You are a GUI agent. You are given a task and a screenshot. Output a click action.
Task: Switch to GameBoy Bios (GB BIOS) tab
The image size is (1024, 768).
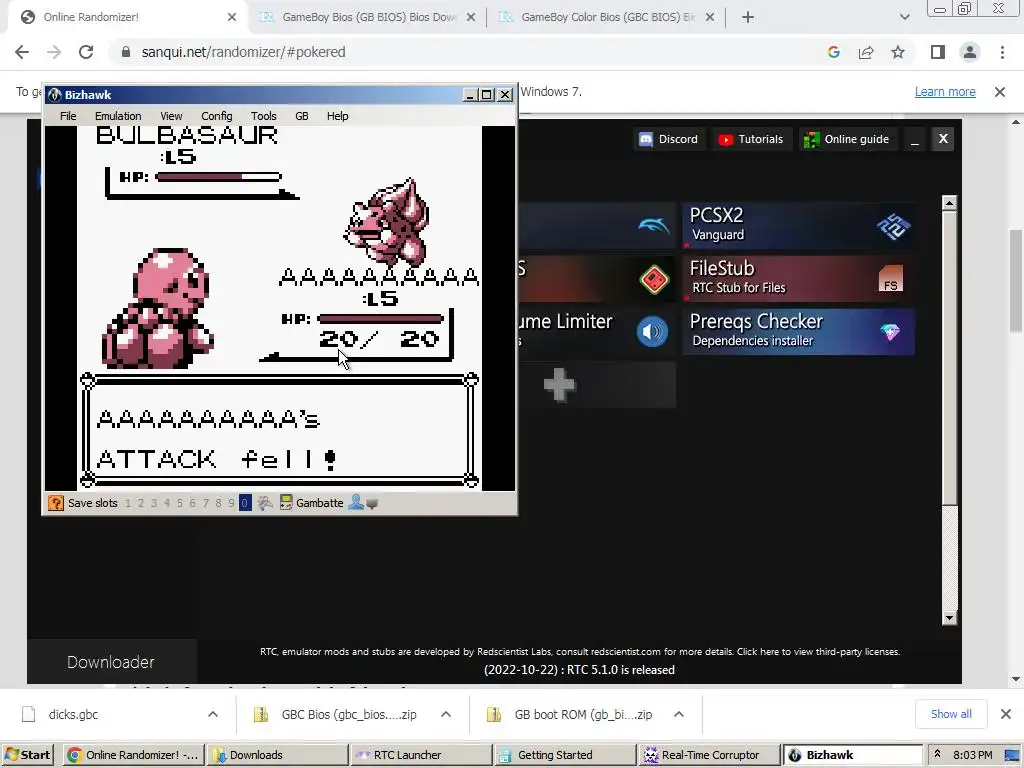coord(367,17)
